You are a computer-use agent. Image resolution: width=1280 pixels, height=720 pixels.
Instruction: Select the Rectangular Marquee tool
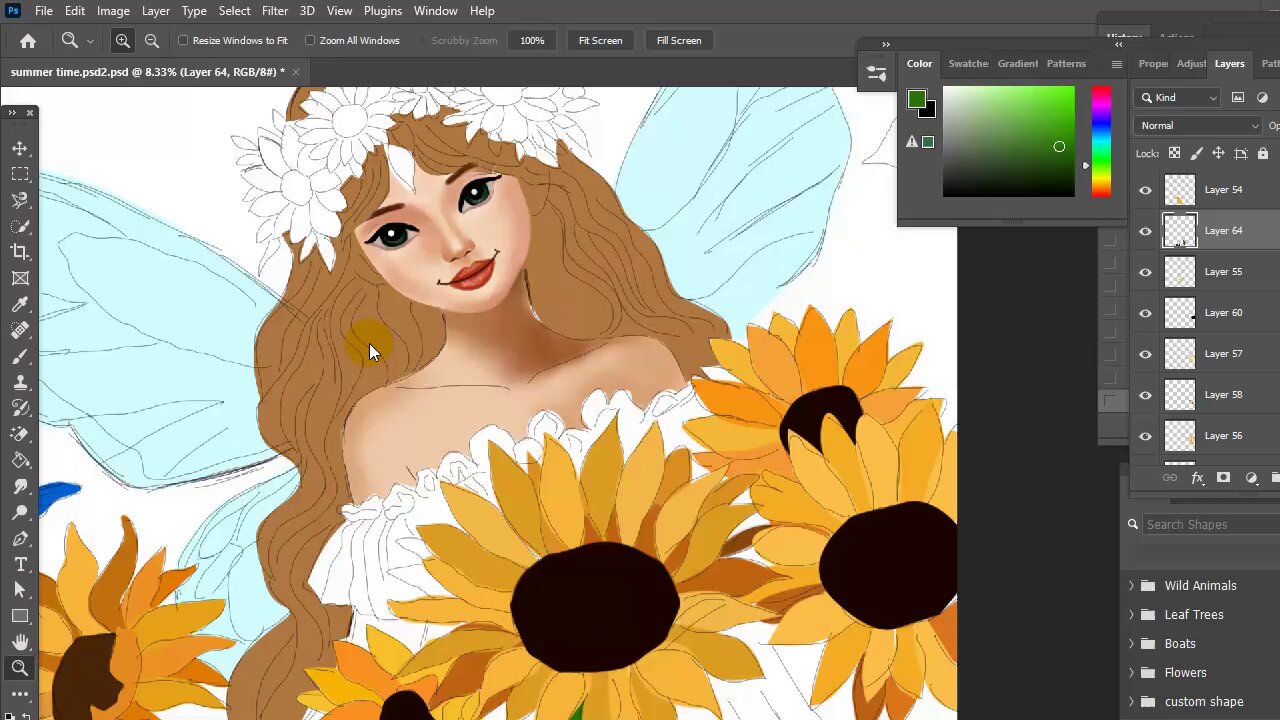[20, 174]
